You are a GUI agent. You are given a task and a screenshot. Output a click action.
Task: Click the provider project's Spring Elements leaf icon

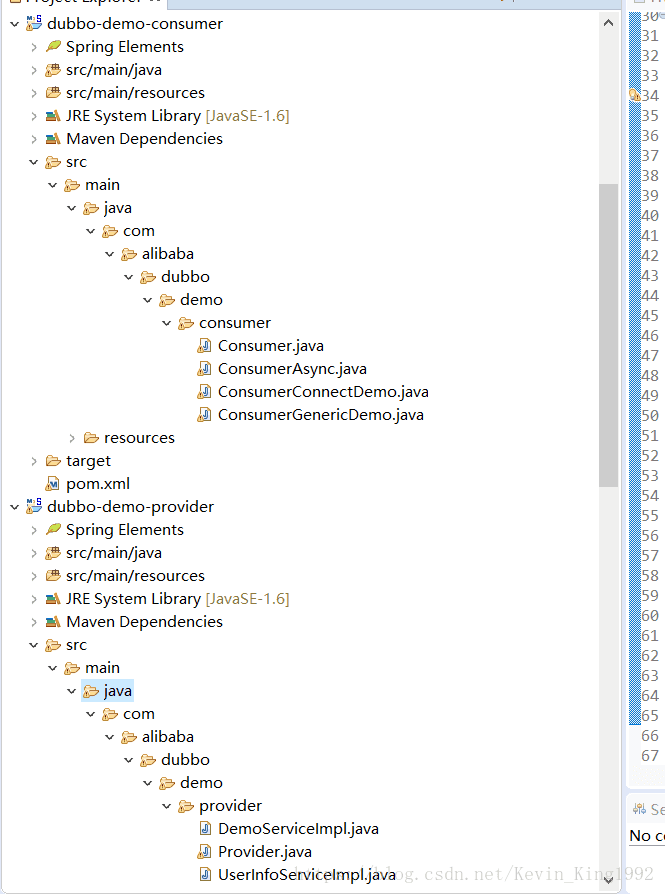[53, 529]
